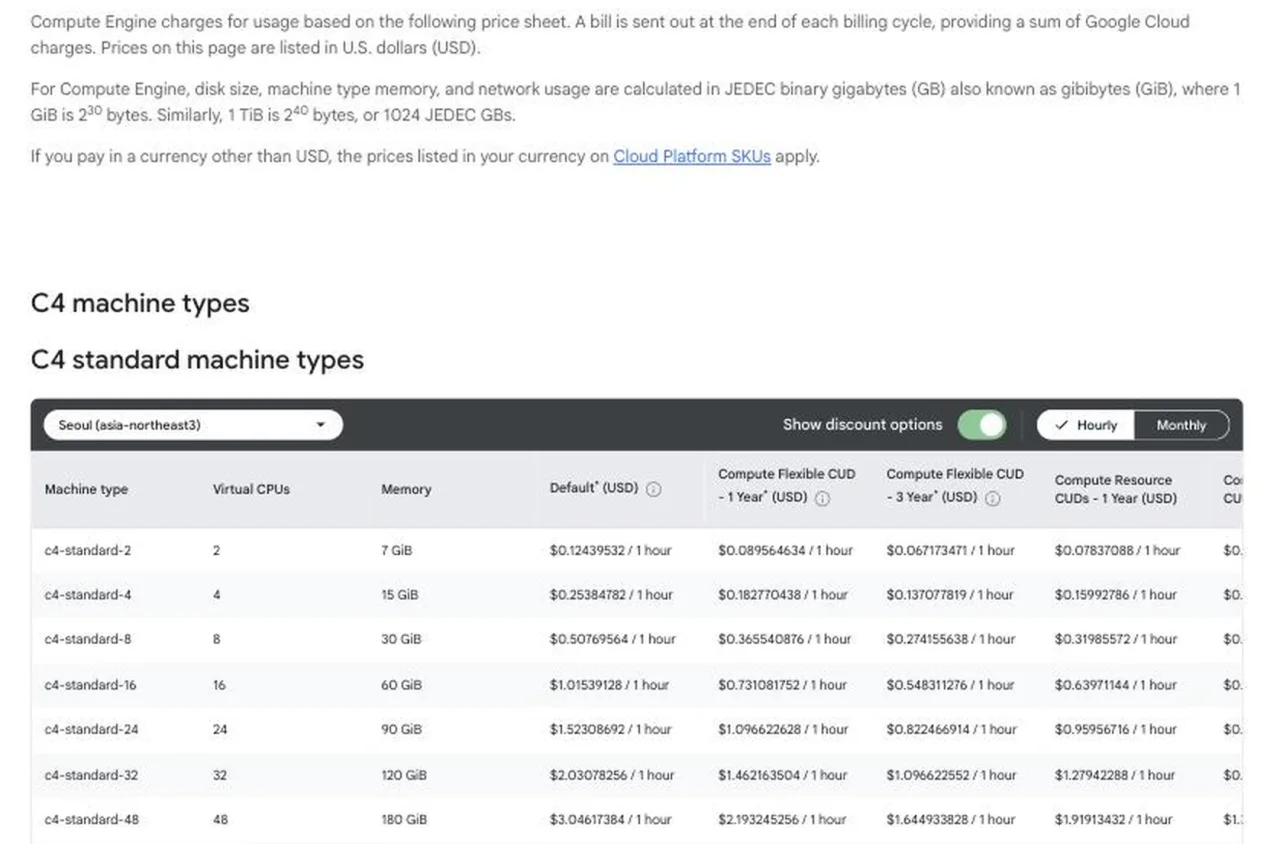Click the Compute Flexible CUD - 3 Year header
This screenshot has width=1280, height=844.
click(955, 485)
